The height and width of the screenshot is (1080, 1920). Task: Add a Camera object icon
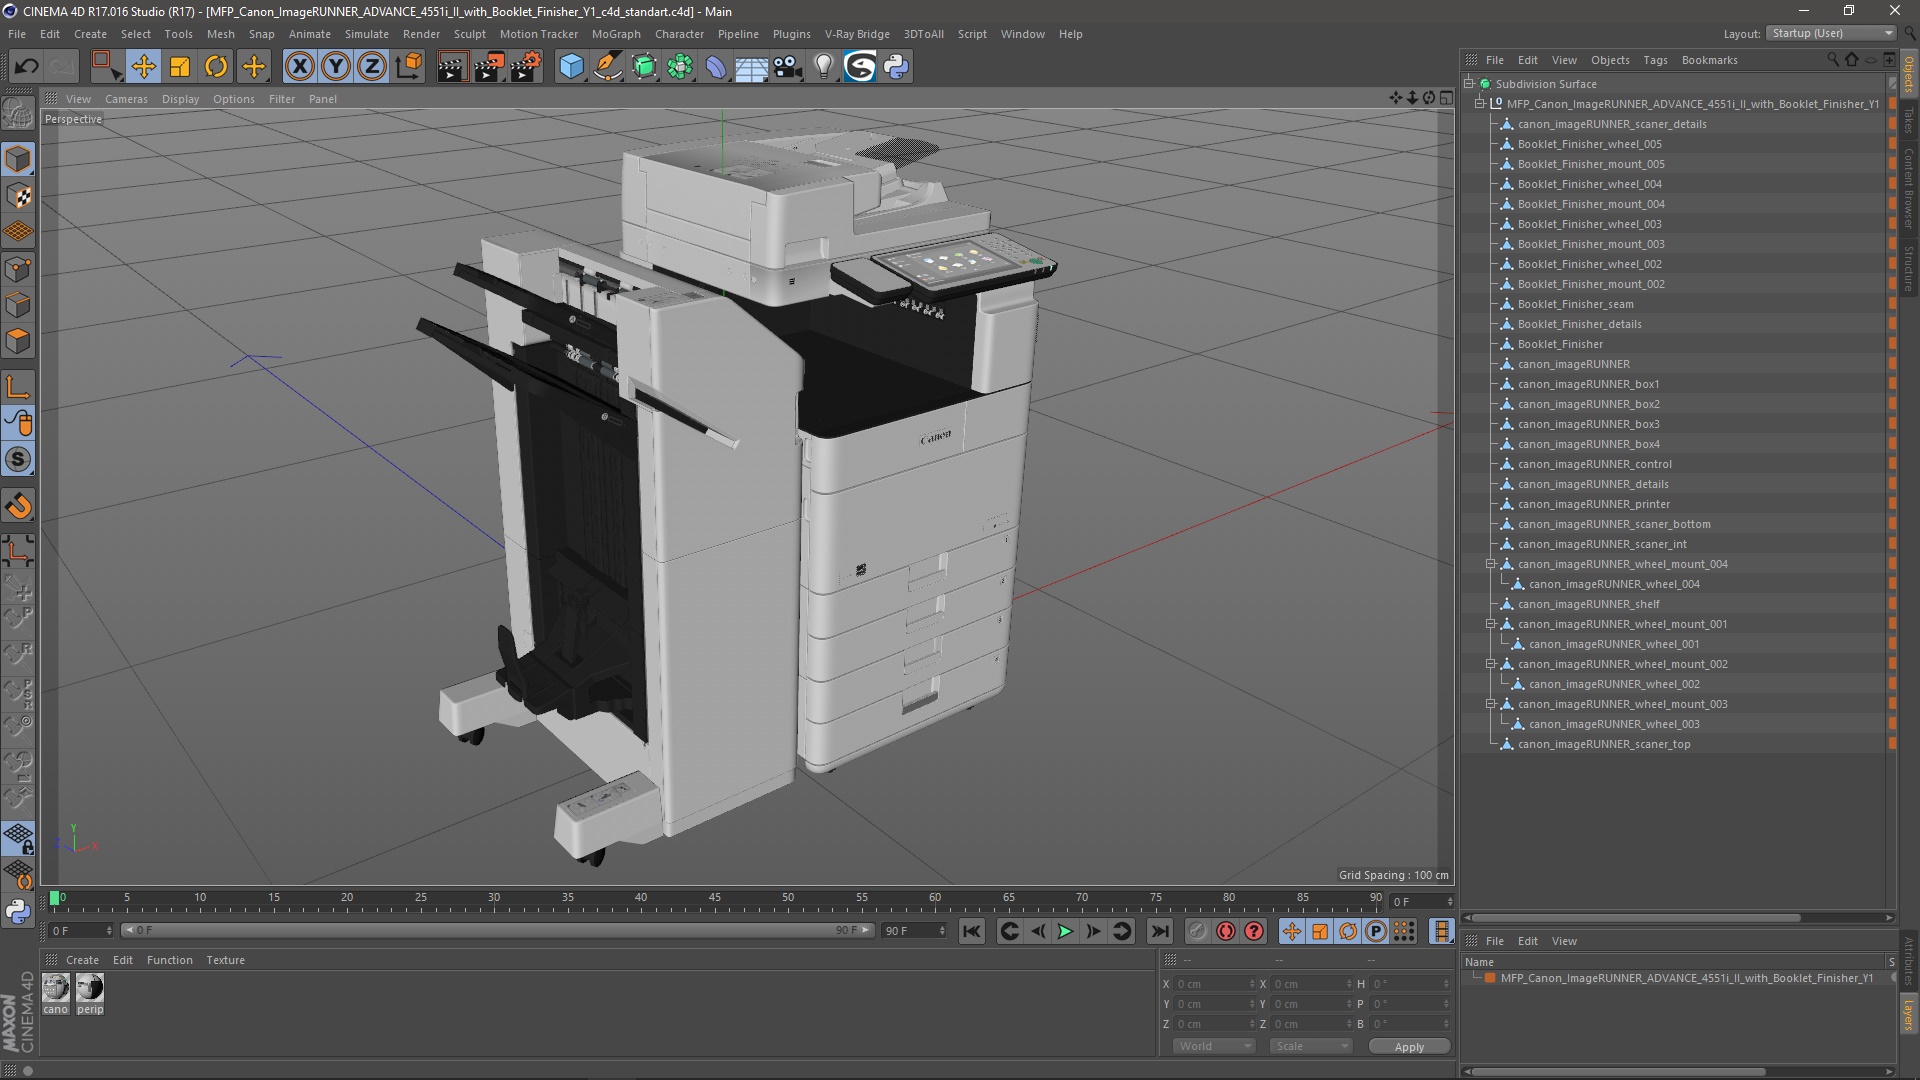click(788, 66)
